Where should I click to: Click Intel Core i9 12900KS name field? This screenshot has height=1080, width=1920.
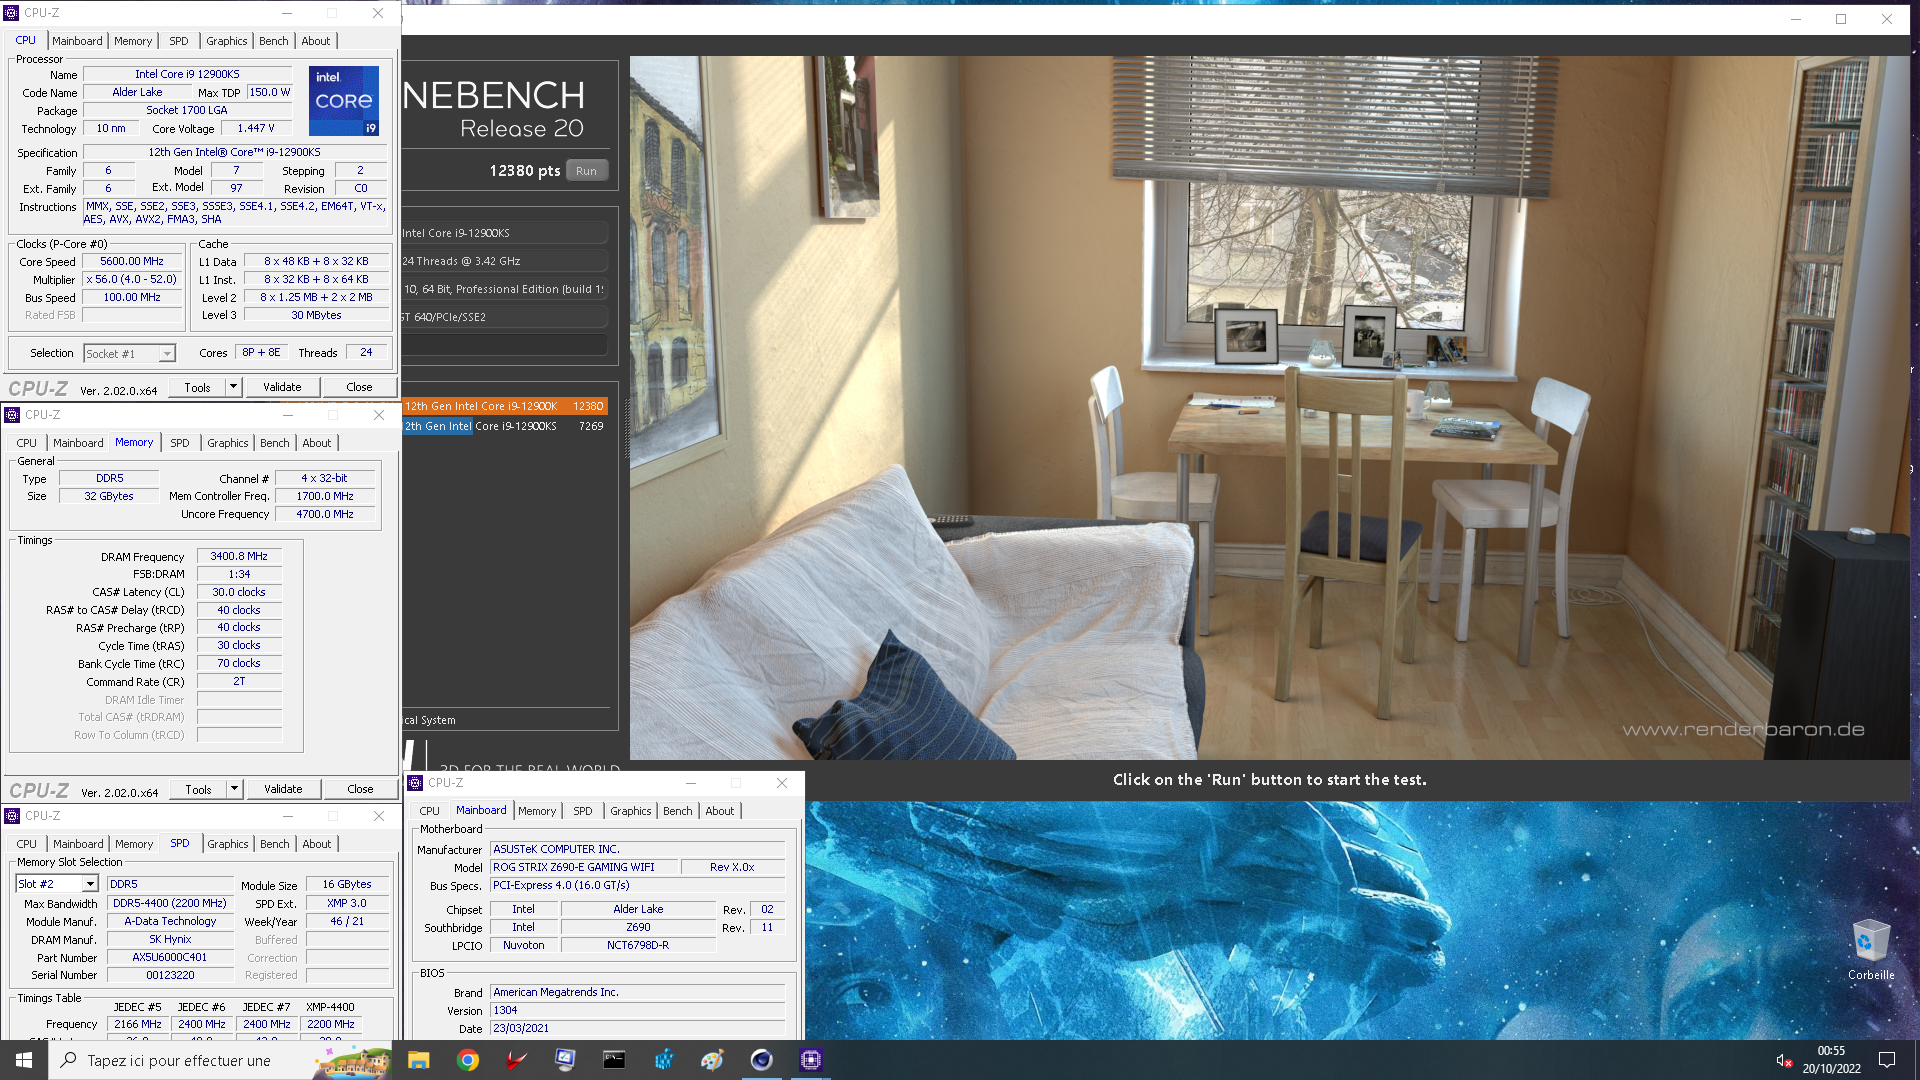pyautogui.click(x=187, y=75)
